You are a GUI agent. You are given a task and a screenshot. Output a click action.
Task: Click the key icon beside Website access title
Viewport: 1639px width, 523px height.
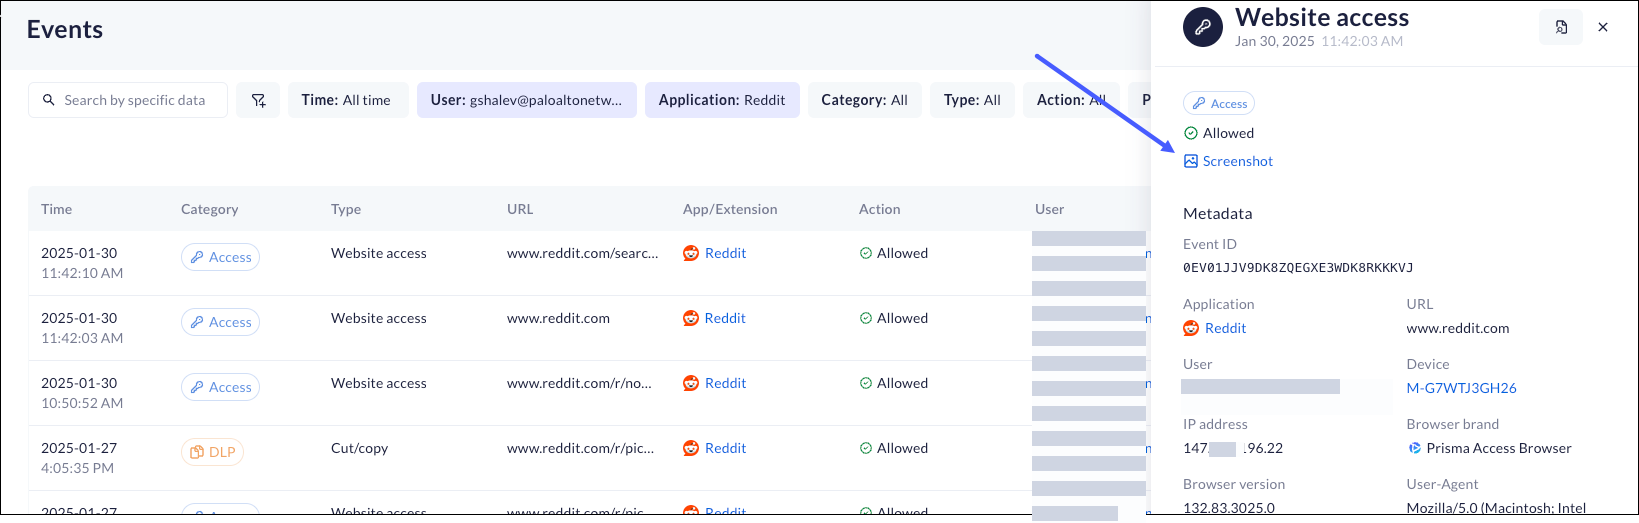coord(1203,28)
